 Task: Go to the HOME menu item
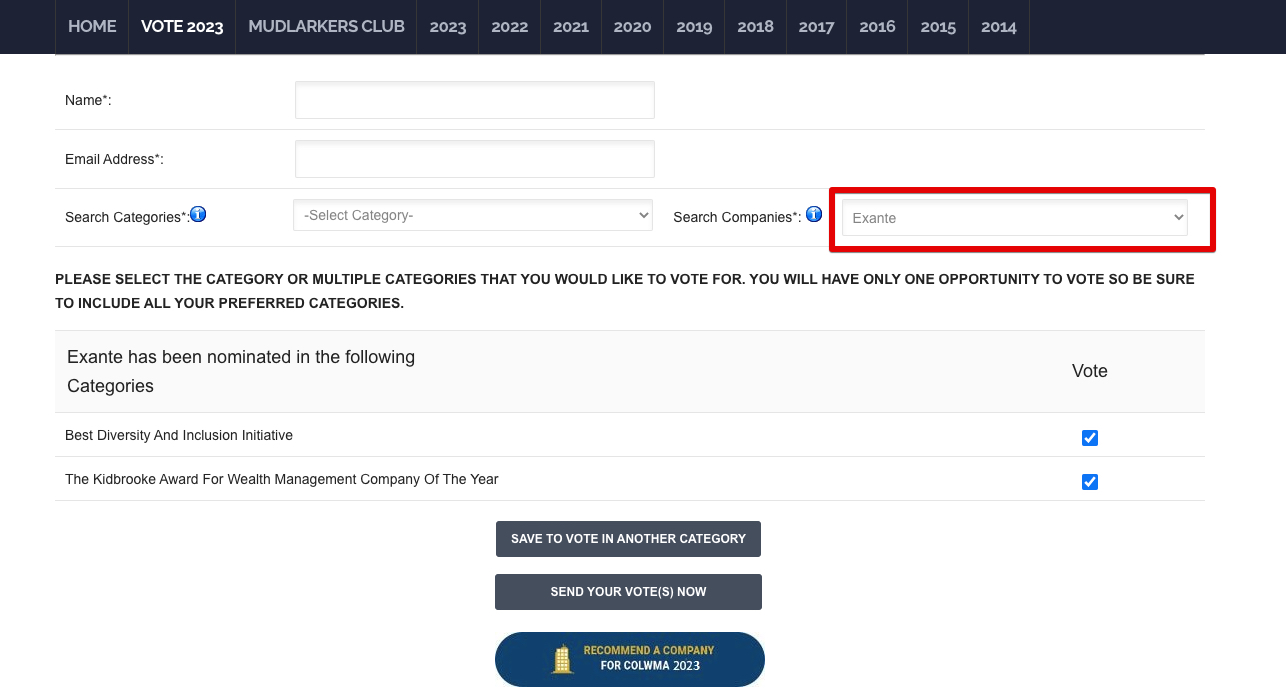[92, 27]
